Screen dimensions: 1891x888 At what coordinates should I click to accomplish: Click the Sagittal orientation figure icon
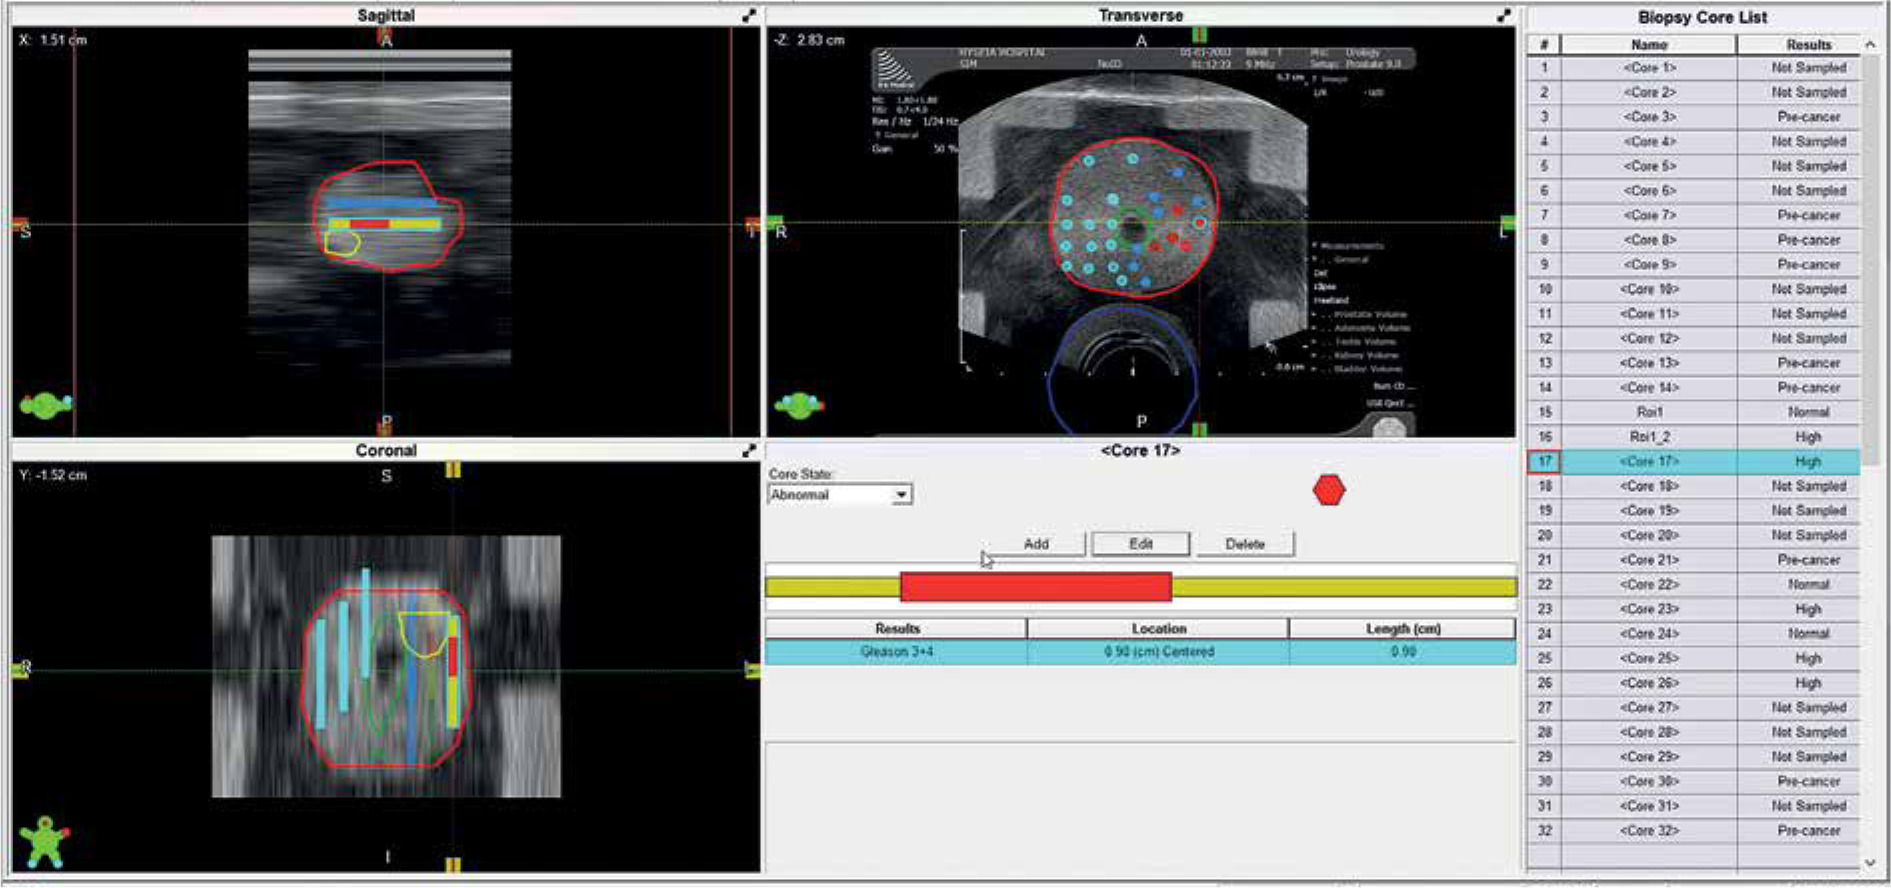pyautogui.click(x=46, y=405)
